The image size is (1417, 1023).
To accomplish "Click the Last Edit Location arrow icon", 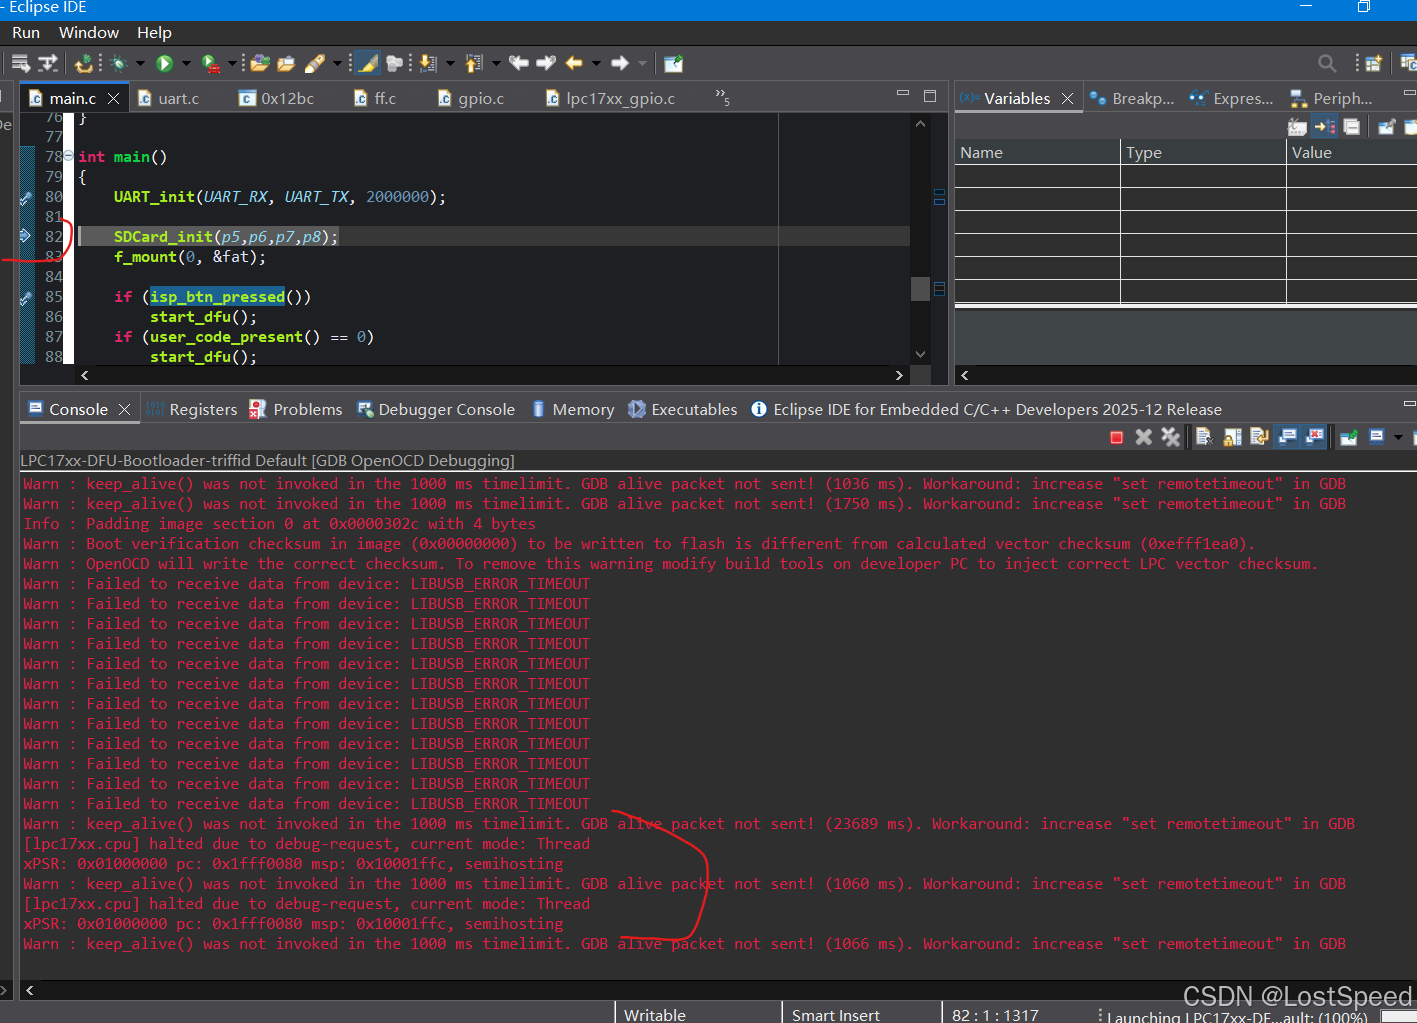I will [x=519, y=63].
